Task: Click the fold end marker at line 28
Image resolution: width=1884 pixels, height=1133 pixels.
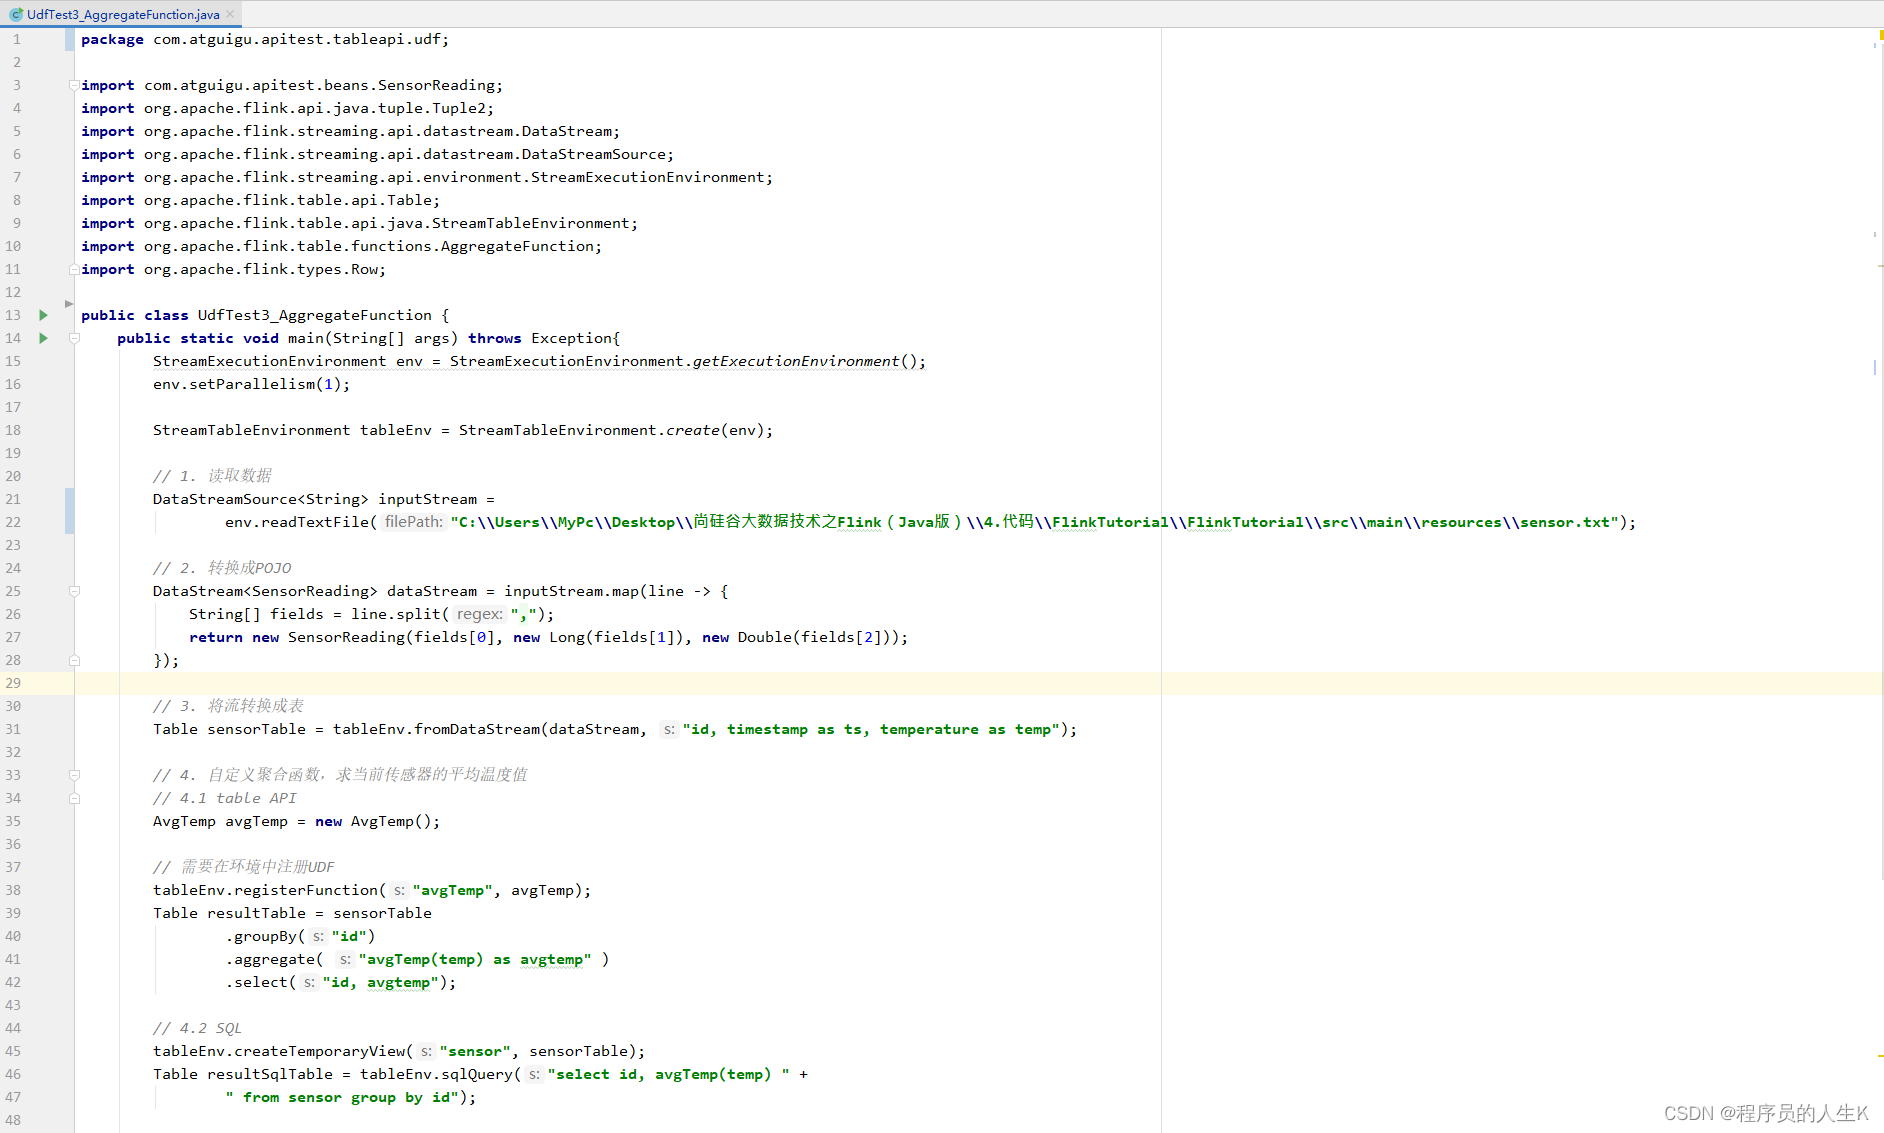Action: [74, 660]
